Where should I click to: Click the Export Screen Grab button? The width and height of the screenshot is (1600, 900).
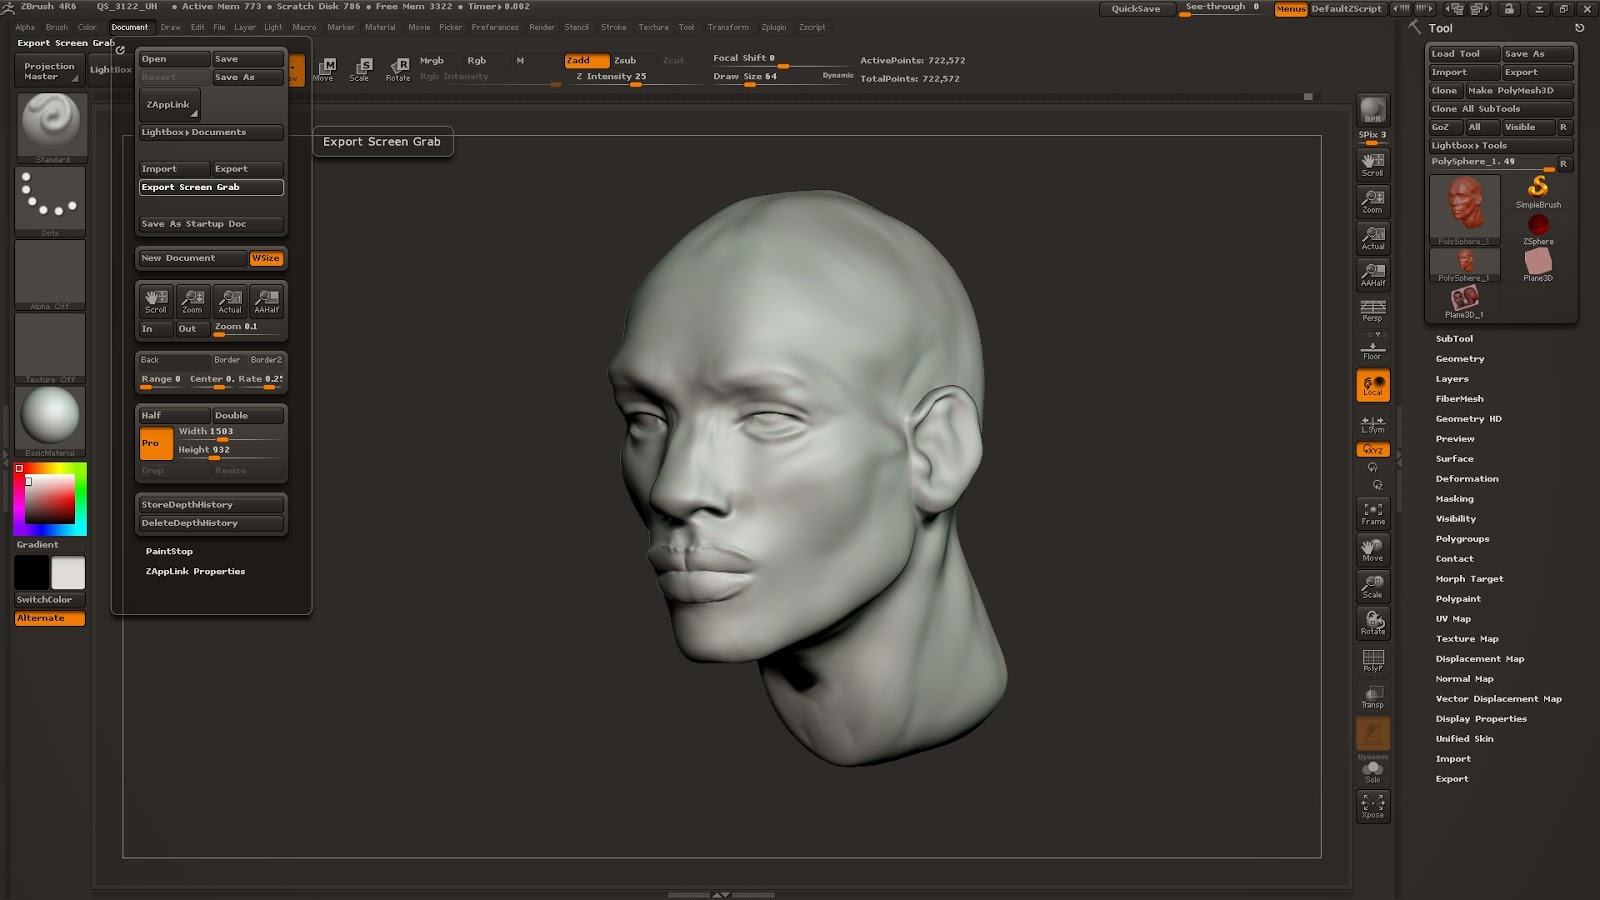211,187
